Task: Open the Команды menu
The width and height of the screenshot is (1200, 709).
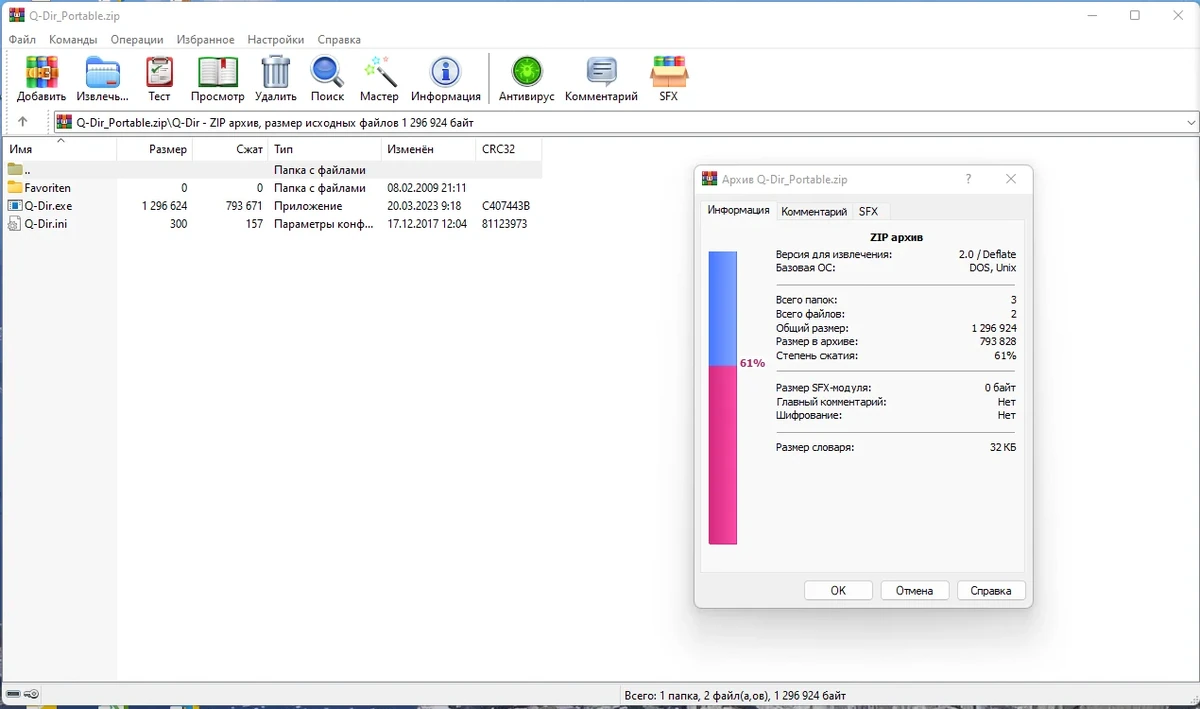Action: (x=73, y=40)
